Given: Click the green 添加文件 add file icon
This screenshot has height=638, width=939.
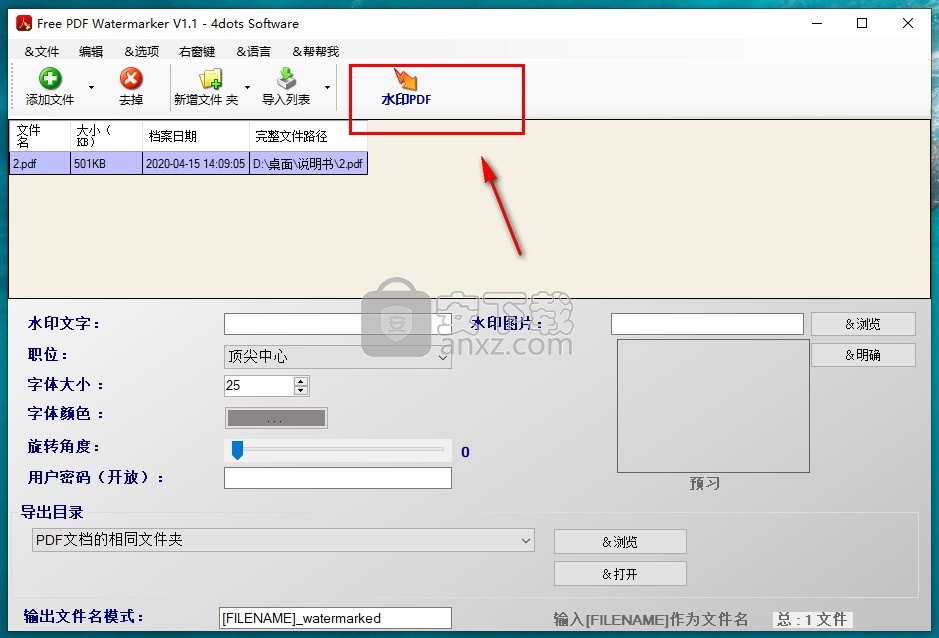Looking at the screenshot, I should point(50,78).
